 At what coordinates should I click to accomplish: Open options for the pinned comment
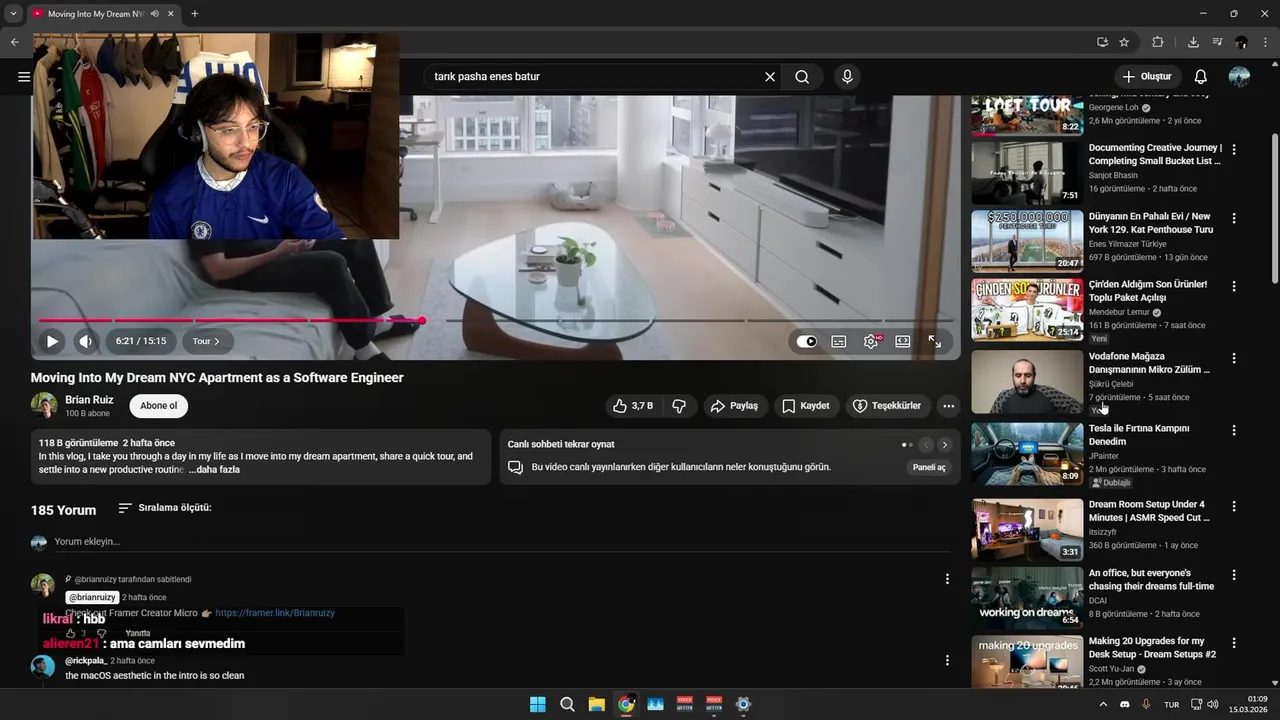[x=947, y=579]
